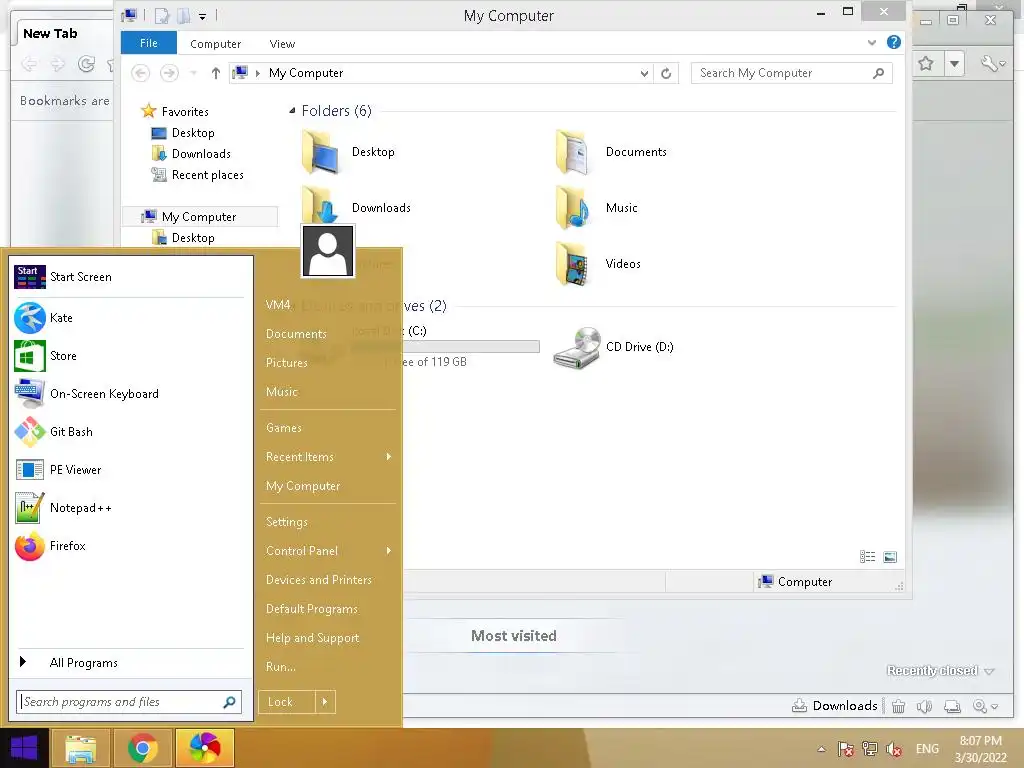Go up one folder level

[x=216, y=73]
